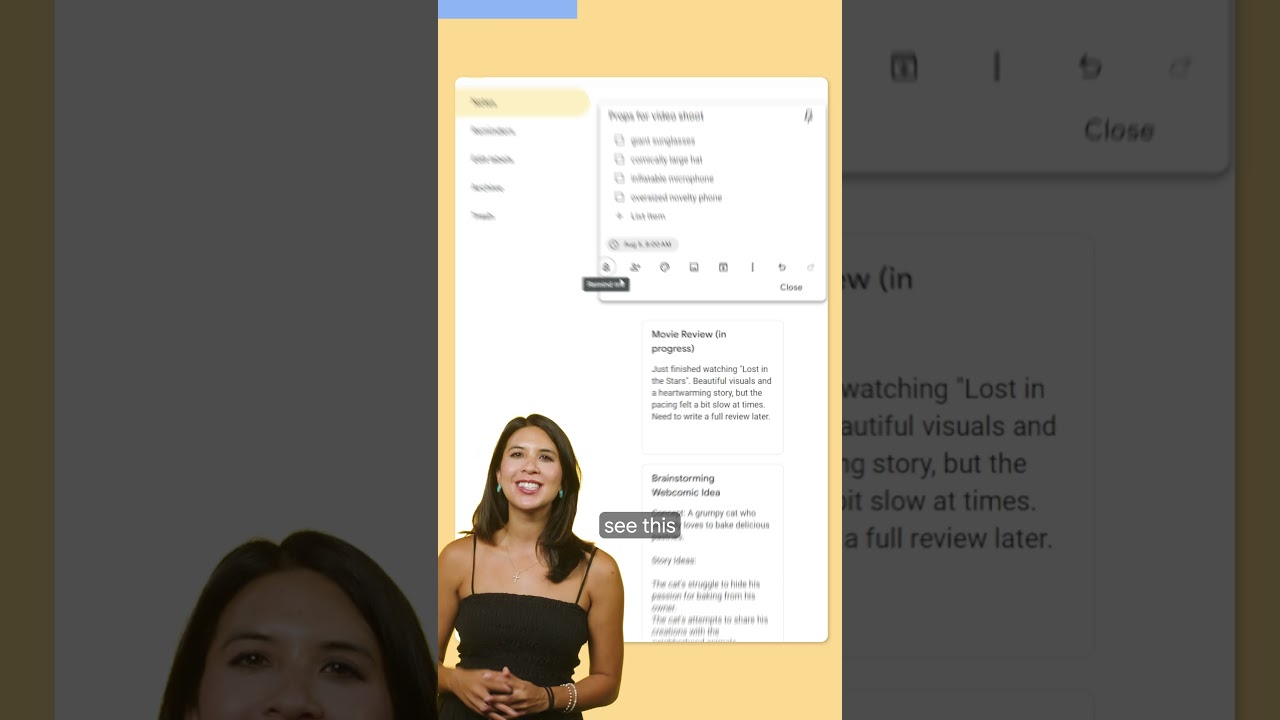The width and height of the screenshot is (1280, 720).
Task: Click the Props for video shoot title
Action: (x=656, y=116)
